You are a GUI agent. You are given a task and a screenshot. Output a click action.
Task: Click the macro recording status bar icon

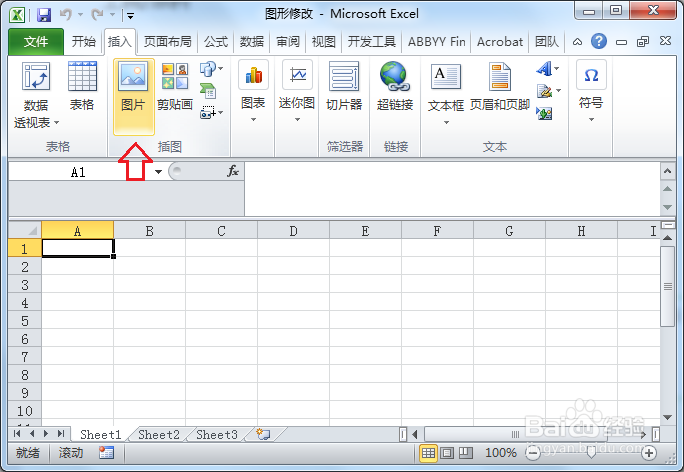(x=106, y=453)
